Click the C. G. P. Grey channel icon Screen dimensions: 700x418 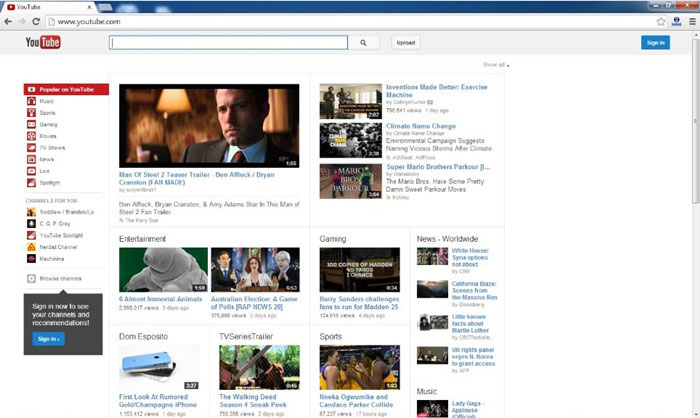(x=31, y=223)
